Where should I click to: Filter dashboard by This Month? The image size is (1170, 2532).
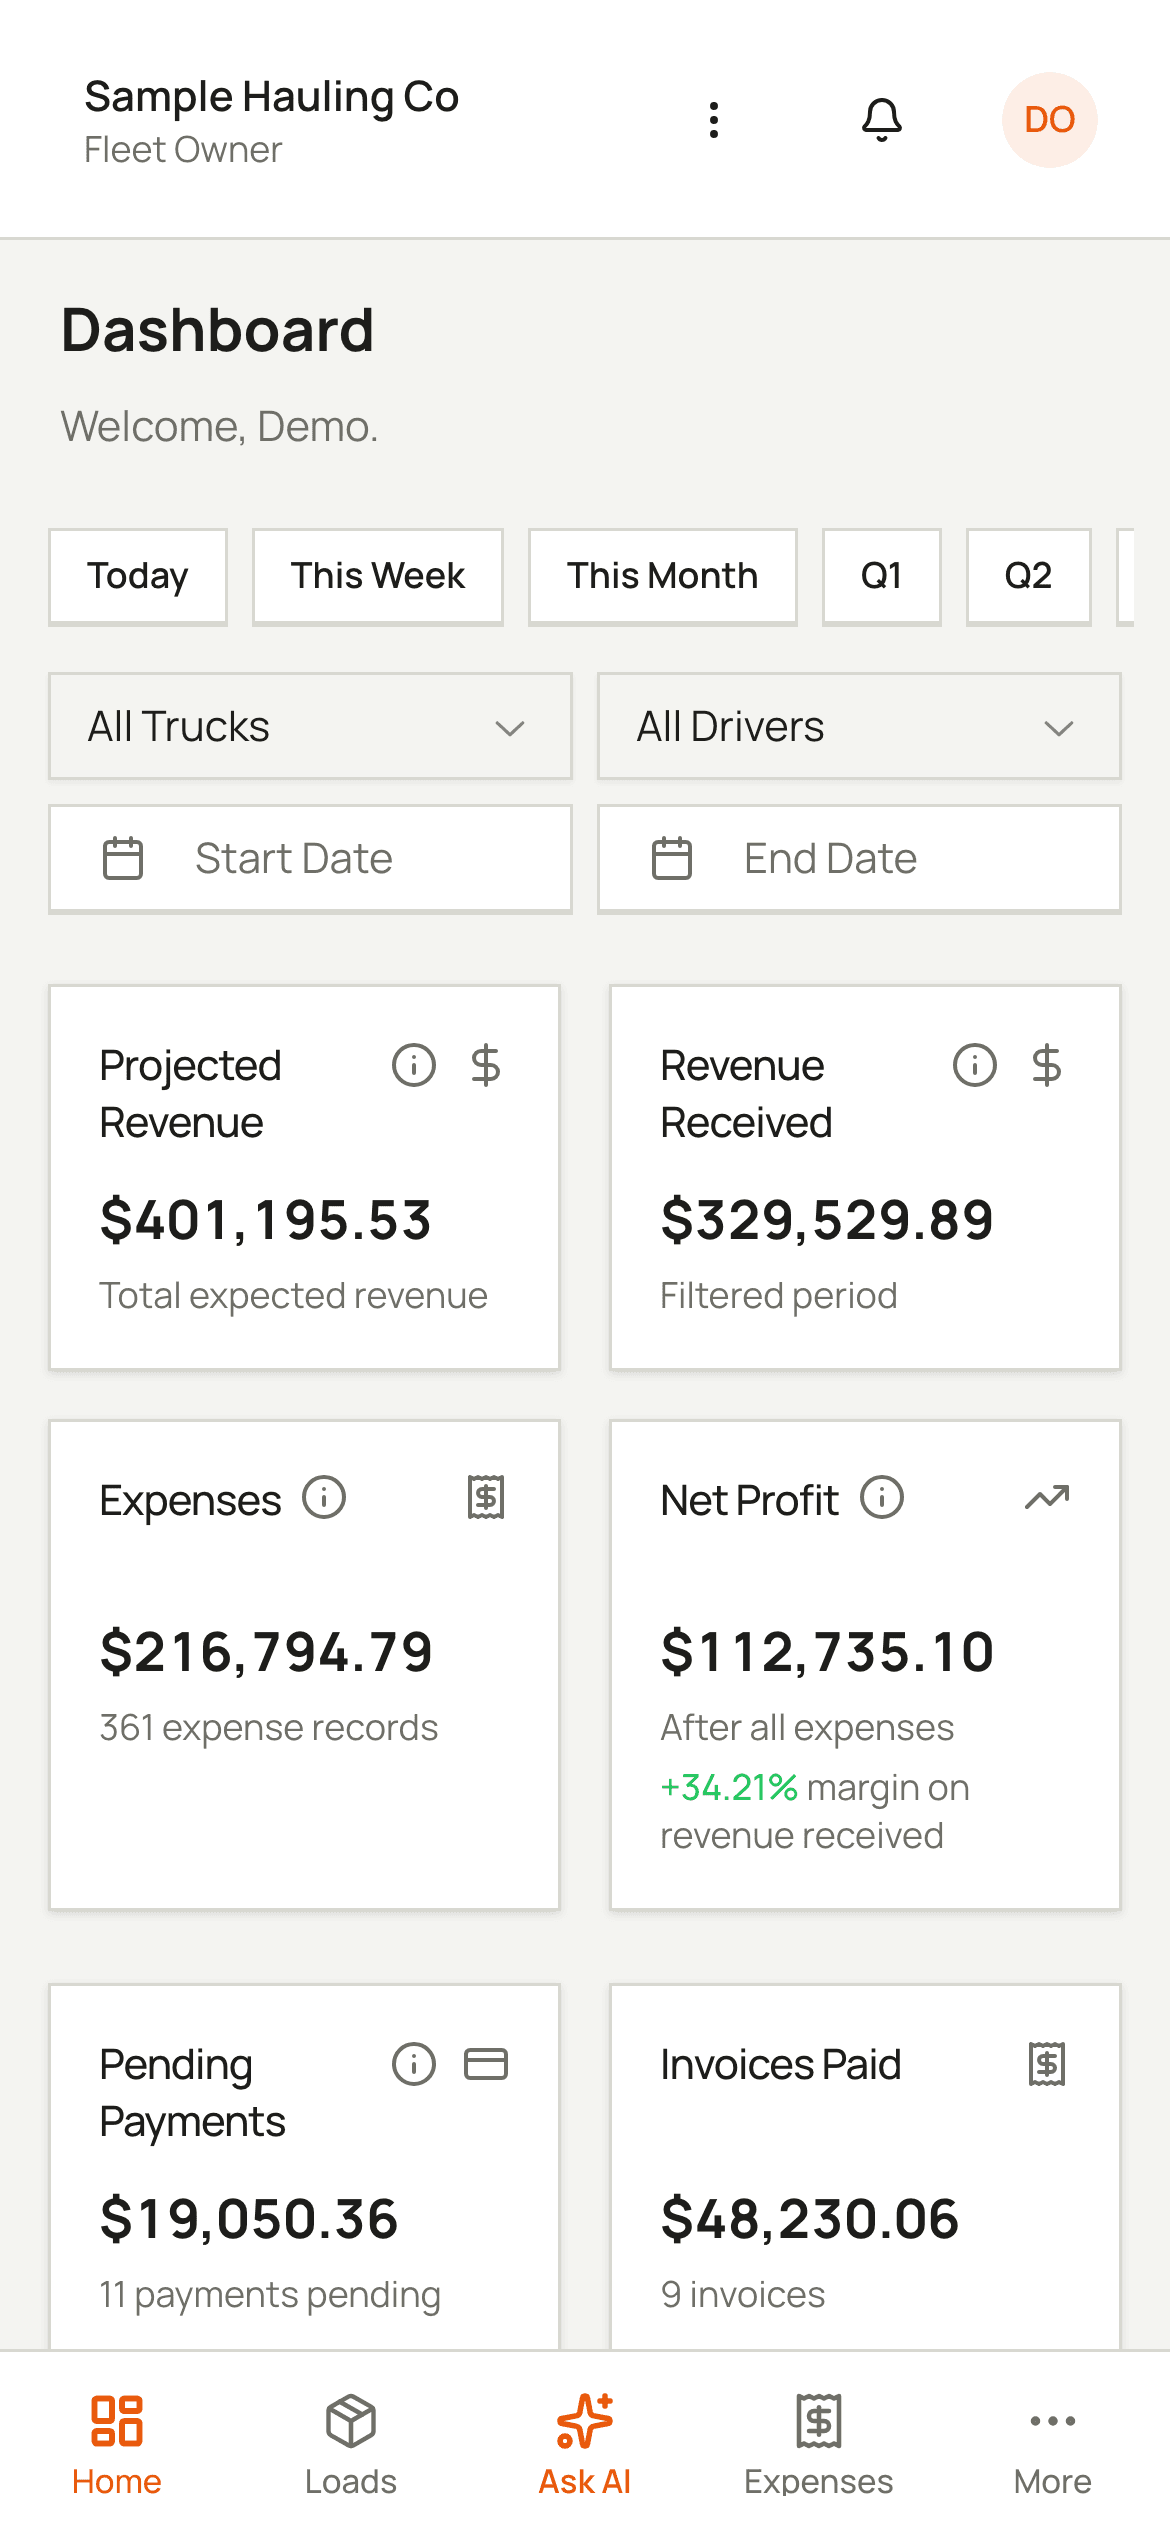point(663,577)
